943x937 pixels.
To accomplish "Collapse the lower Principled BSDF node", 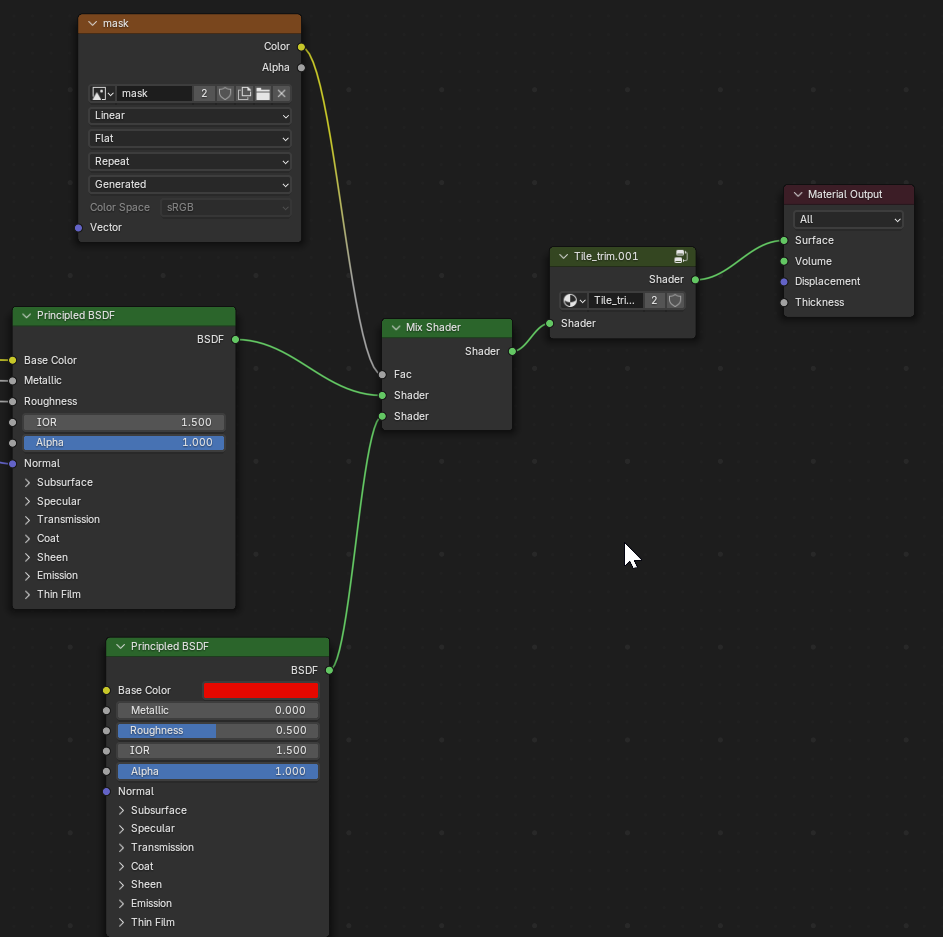I will (x=120, y=647).
